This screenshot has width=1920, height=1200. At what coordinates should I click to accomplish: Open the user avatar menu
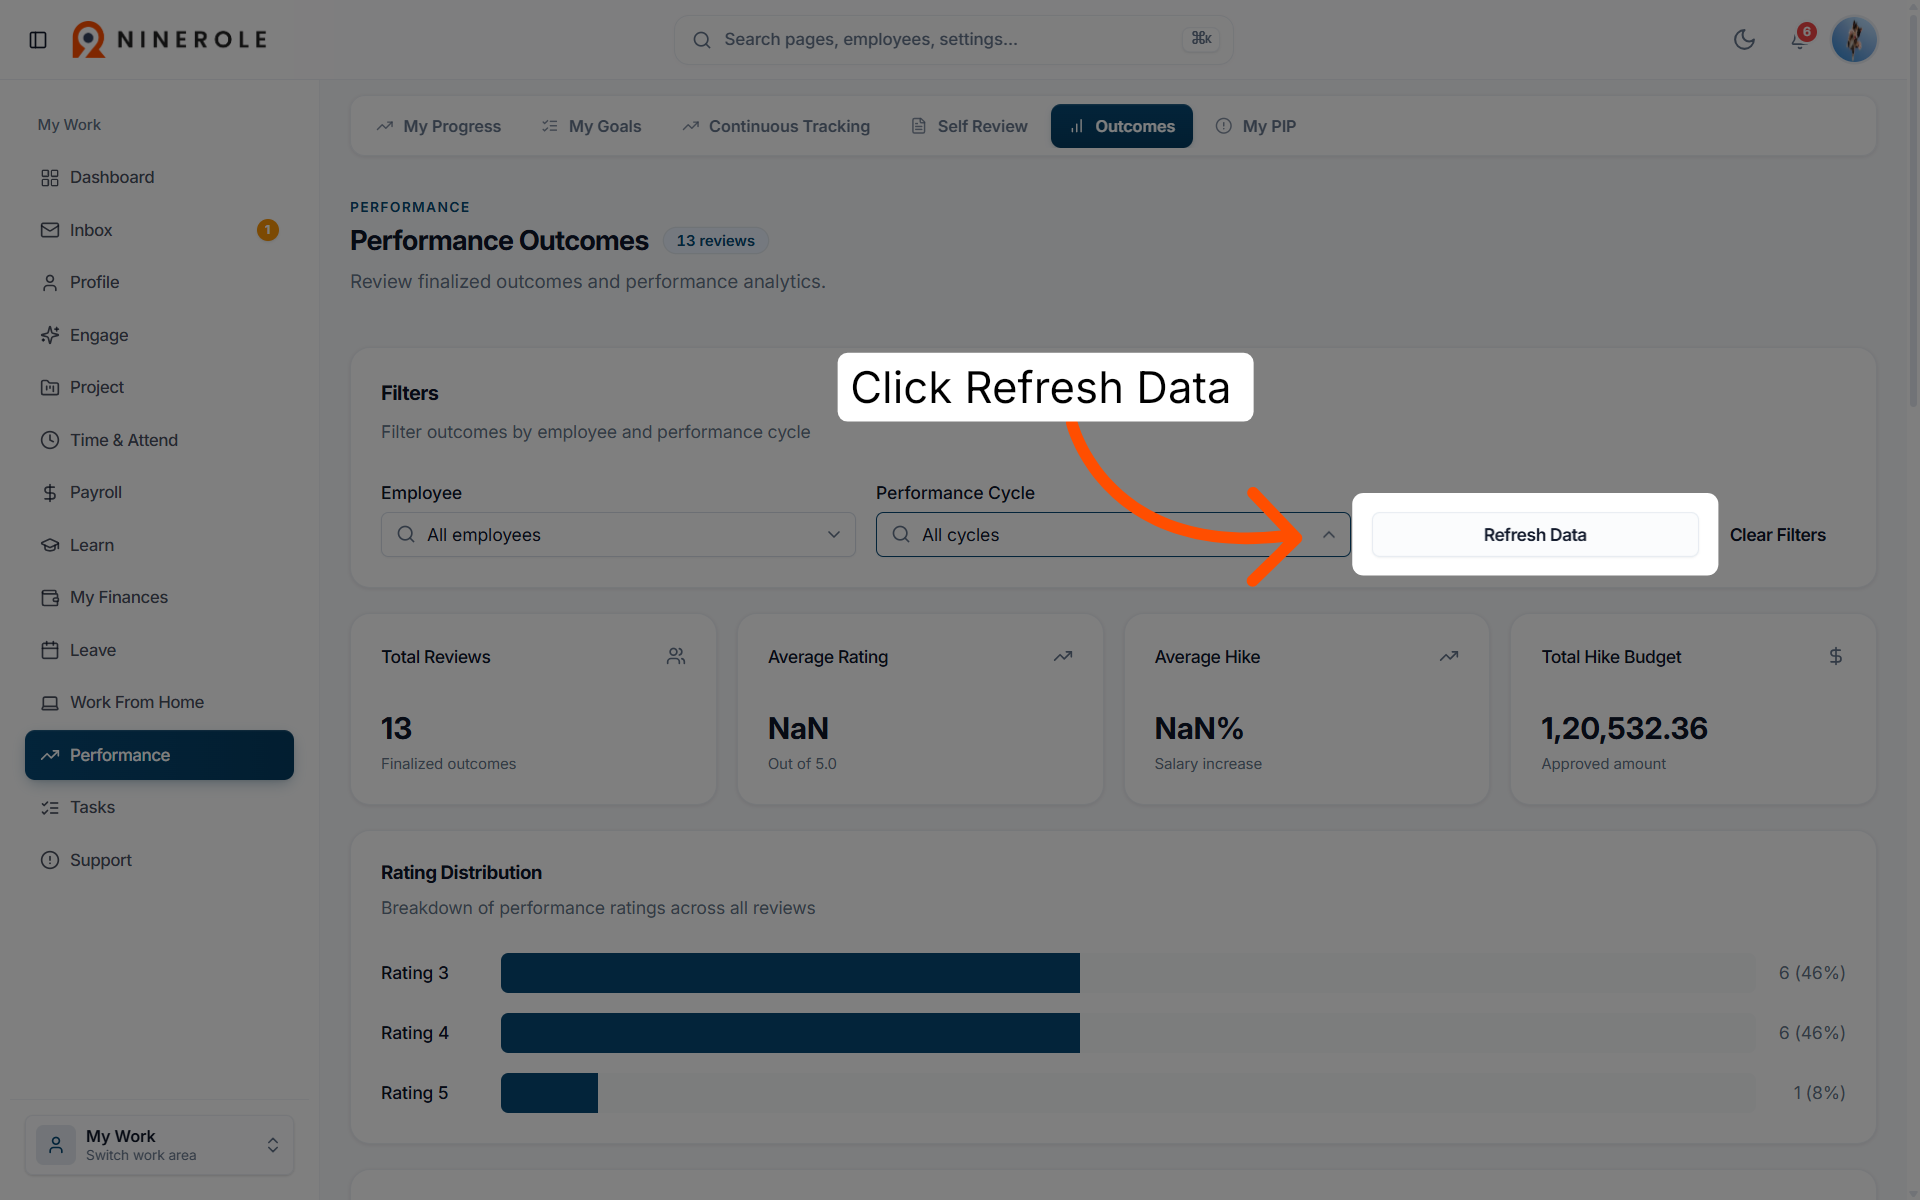tap(1854, 40)
